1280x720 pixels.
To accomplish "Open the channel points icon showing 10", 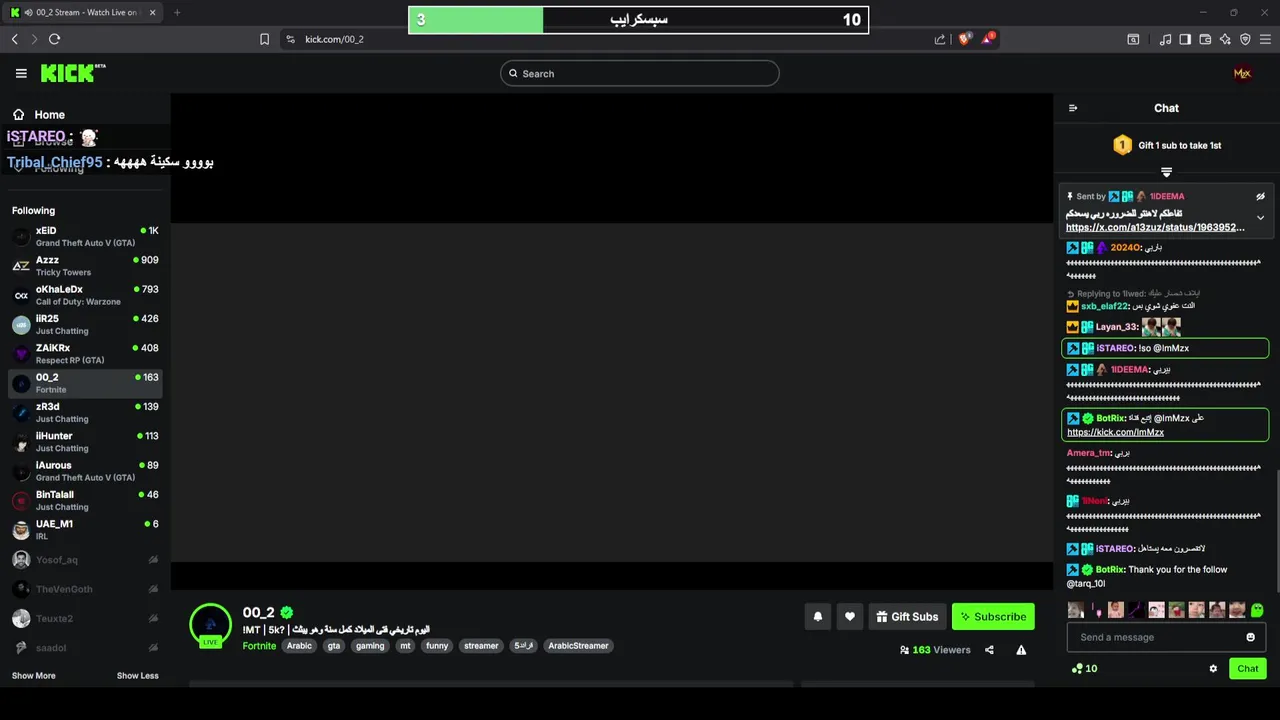I will point(1084,669).
